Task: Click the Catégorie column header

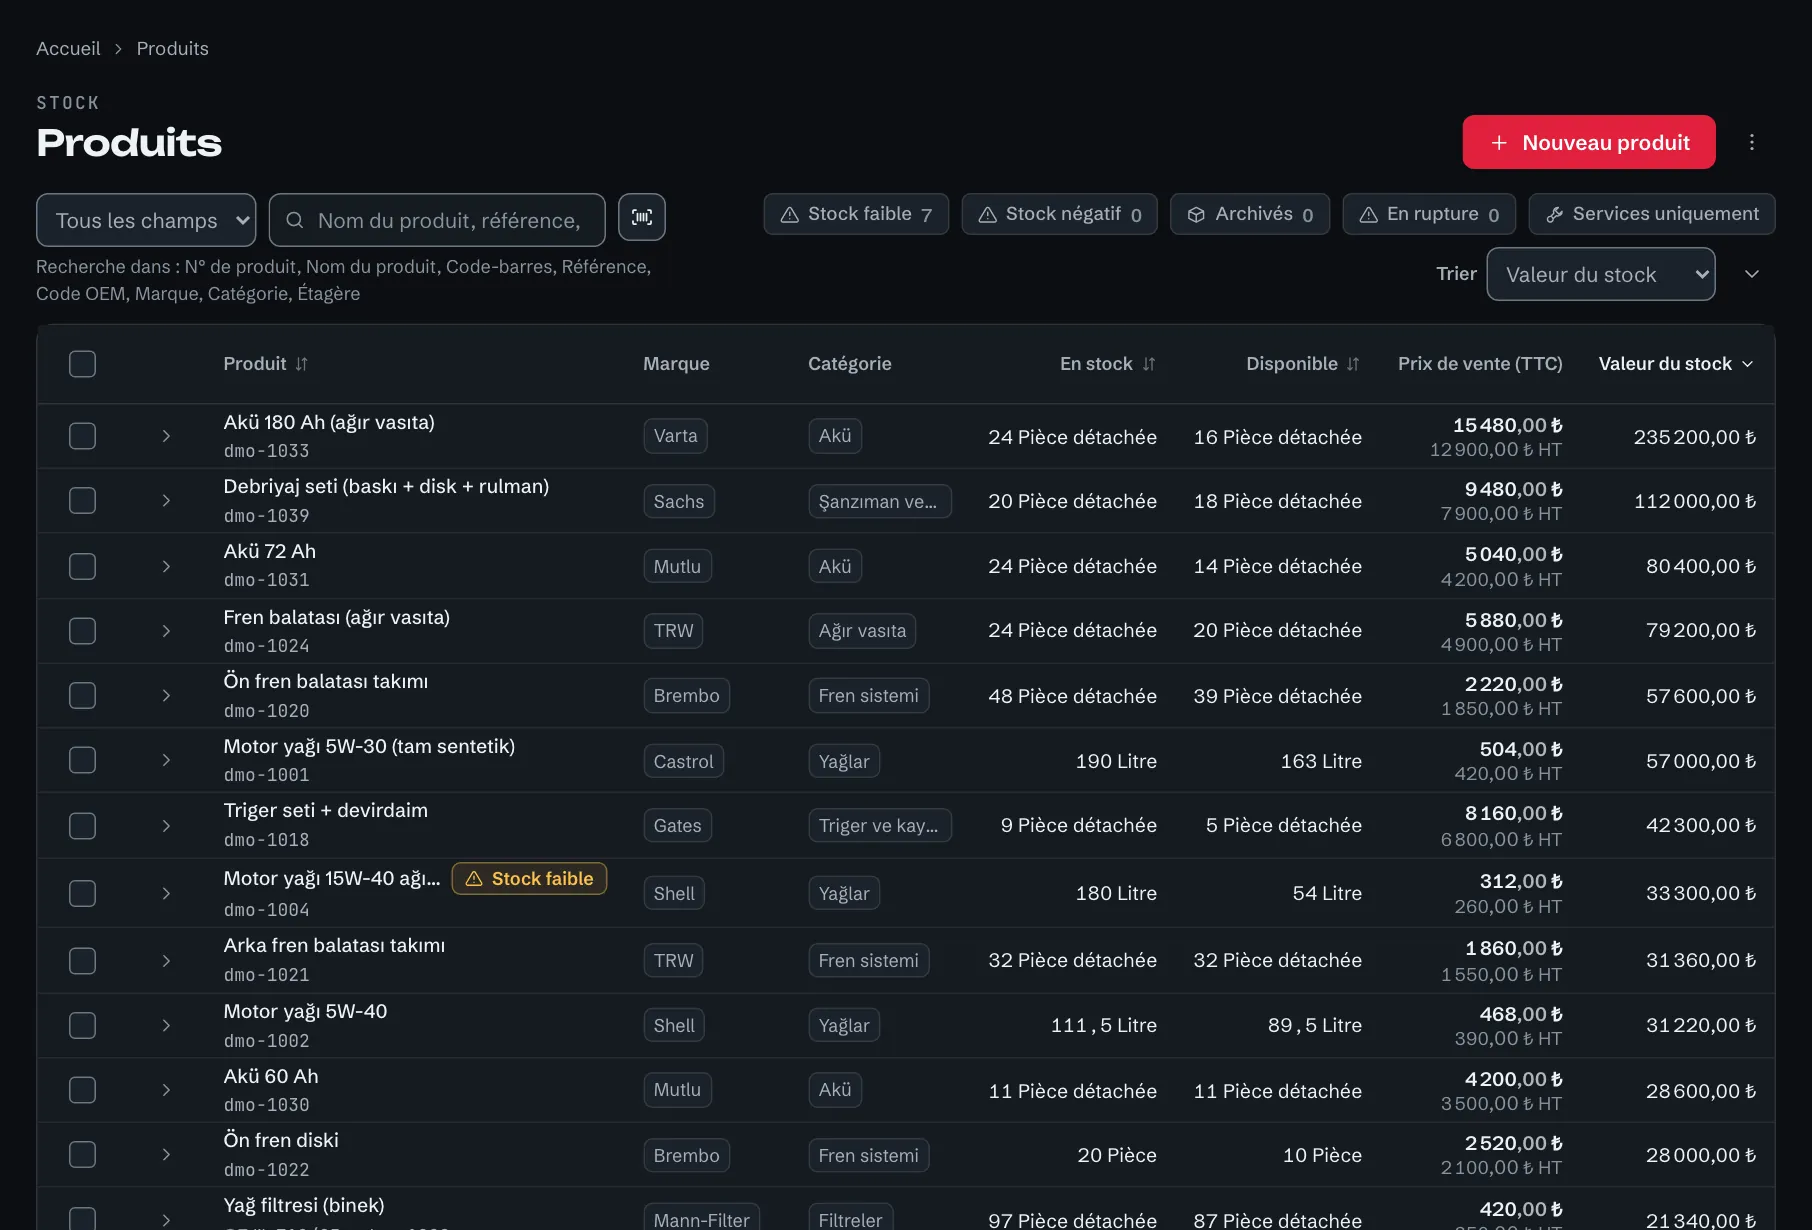Action: point(849,364)
